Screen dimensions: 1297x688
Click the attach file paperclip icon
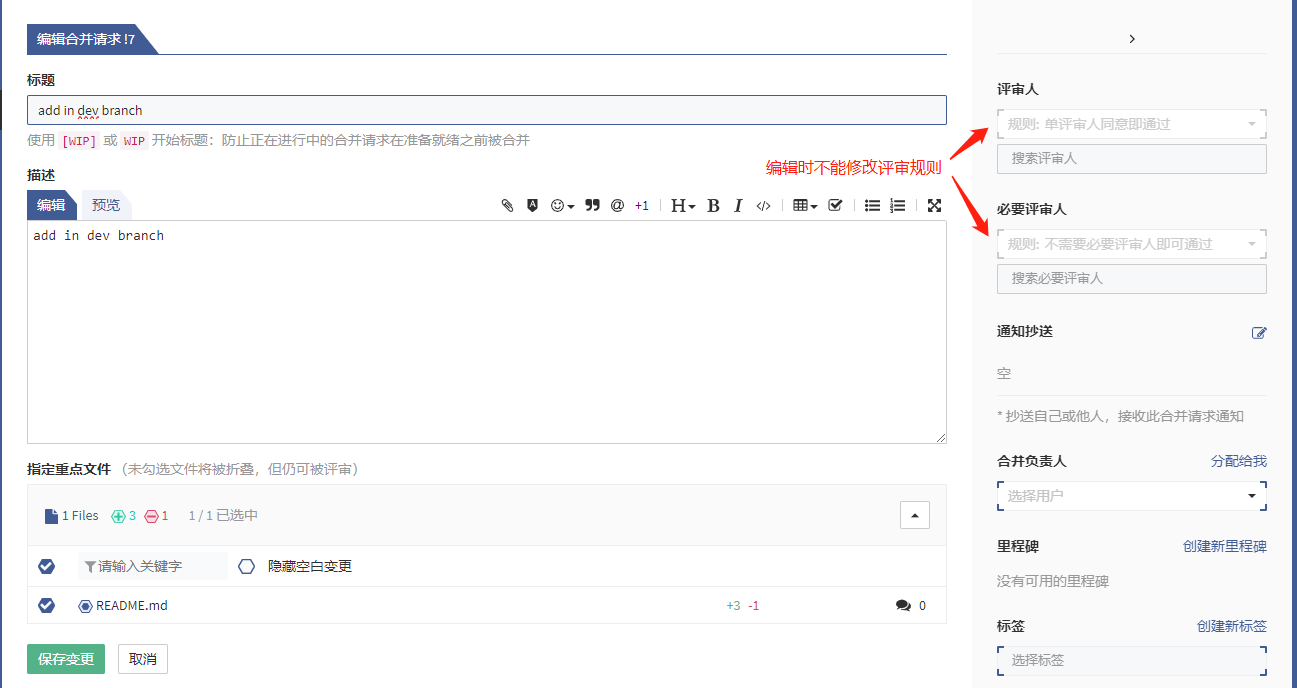(507, 205)
